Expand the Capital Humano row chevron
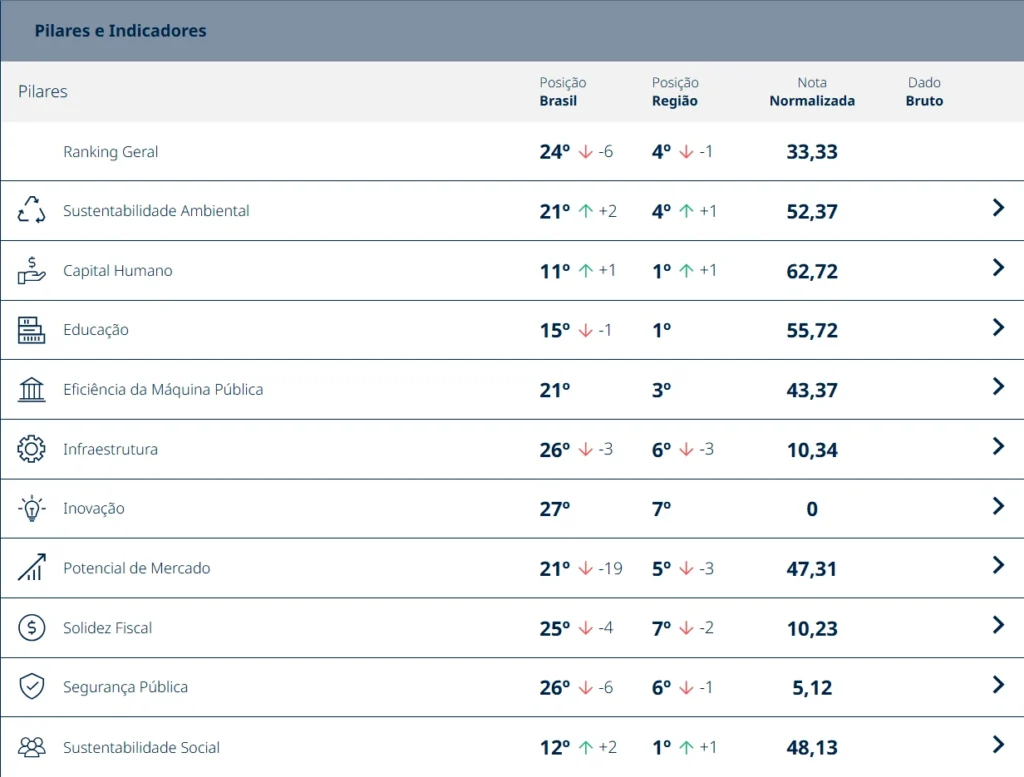The width and height of the screenshot is (1024, 777). pos(998,267)
